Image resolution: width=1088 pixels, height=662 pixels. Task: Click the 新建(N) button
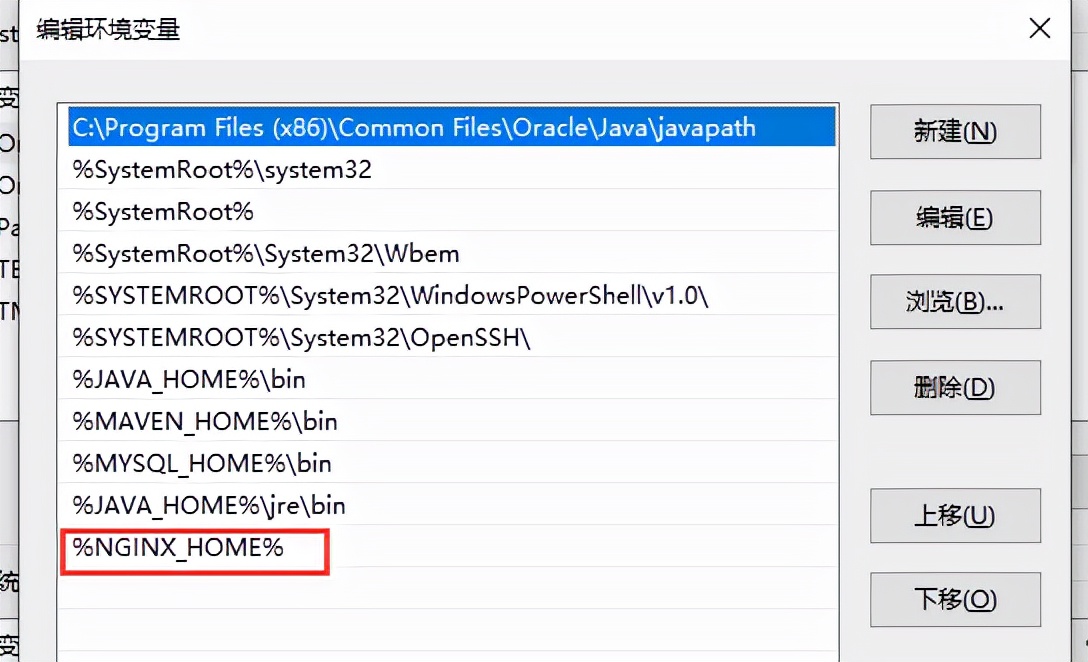(x=954, y=132)
